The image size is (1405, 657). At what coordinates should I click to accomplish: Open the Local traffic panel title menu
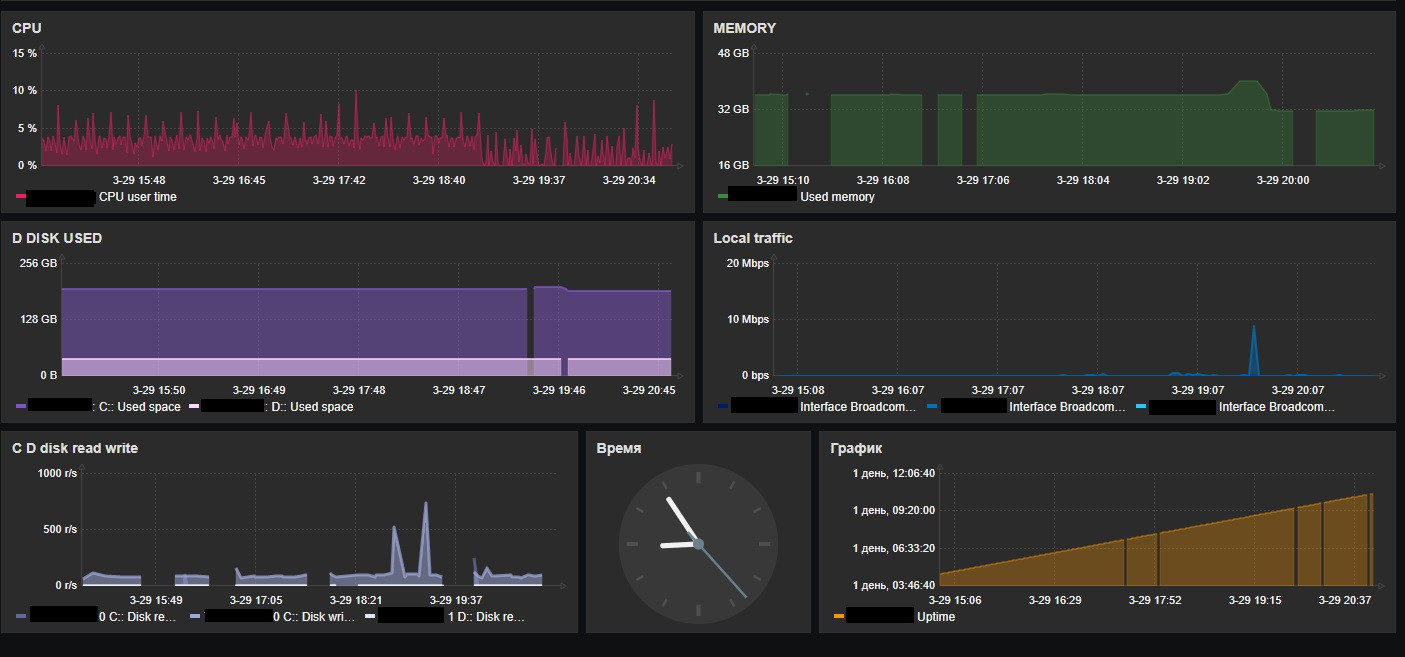coord(752,238)
